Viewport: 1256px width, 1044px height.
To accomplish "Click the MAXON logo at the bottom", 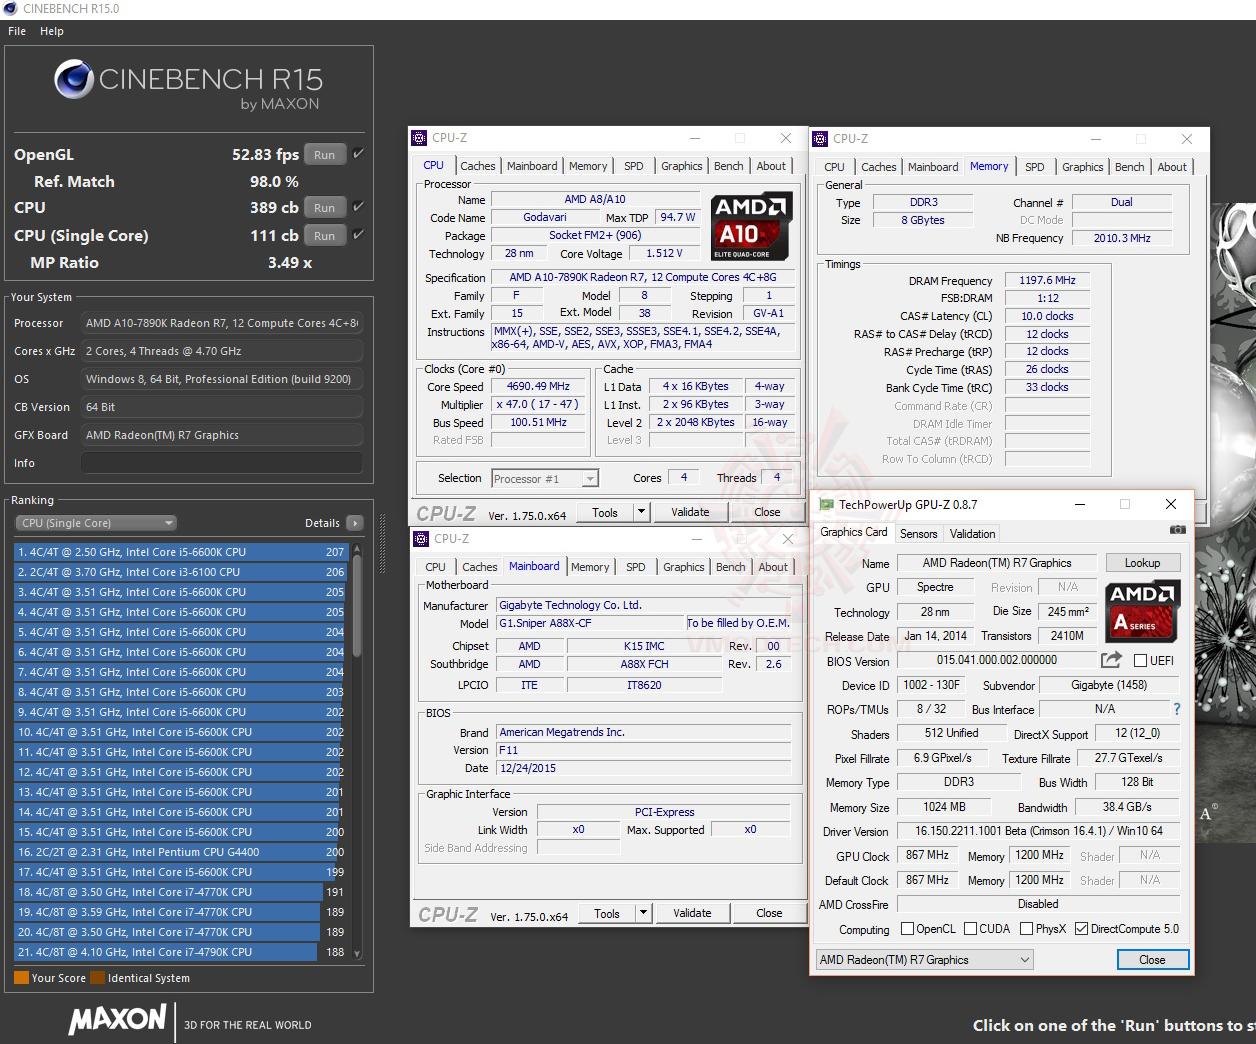I will [117, 1020].
